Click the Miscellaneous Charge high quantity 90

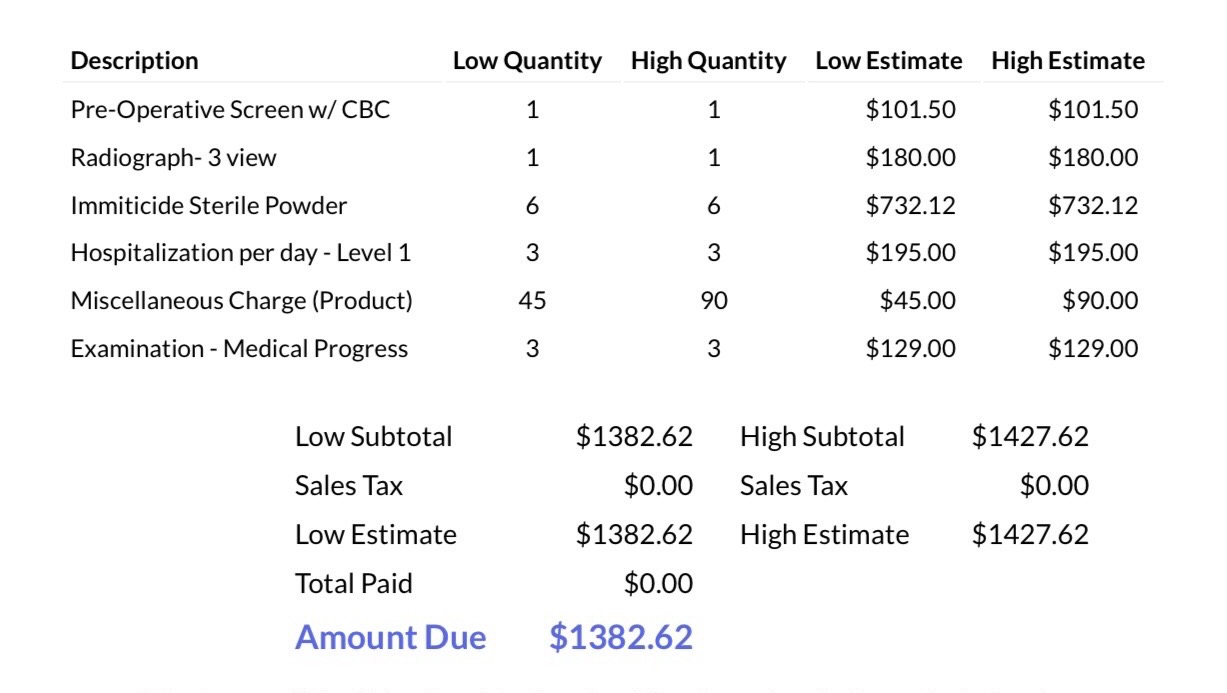[x=714, y=301]
